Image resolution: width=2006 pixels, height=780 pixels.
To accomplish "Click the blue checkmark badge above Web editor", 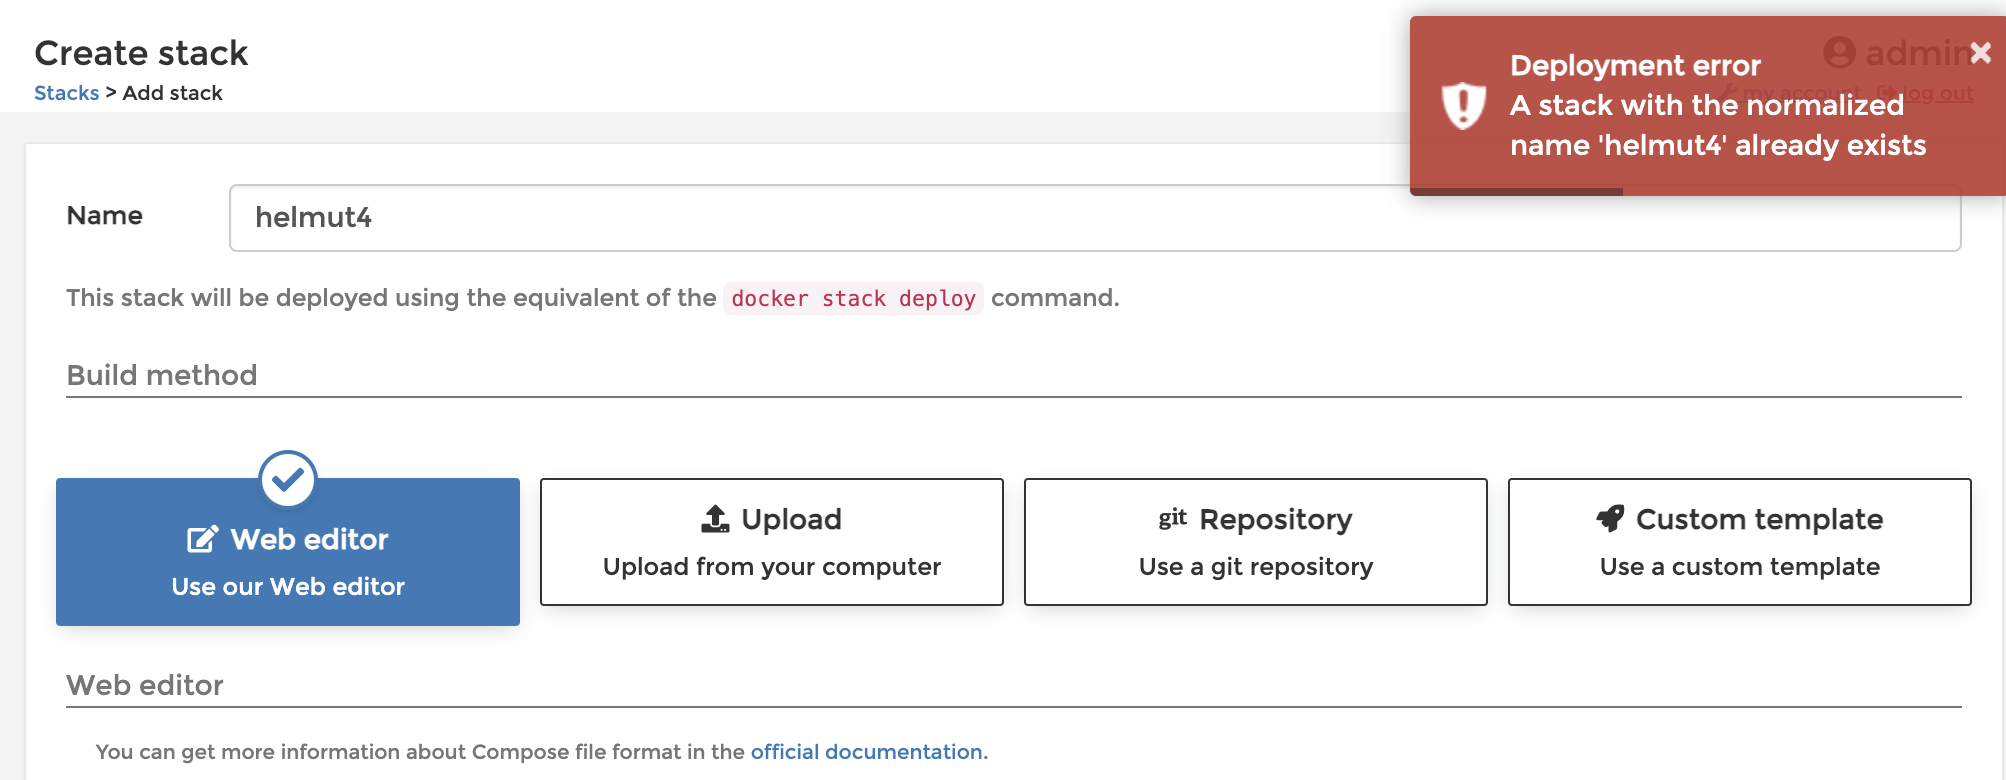I will point(288,479).
